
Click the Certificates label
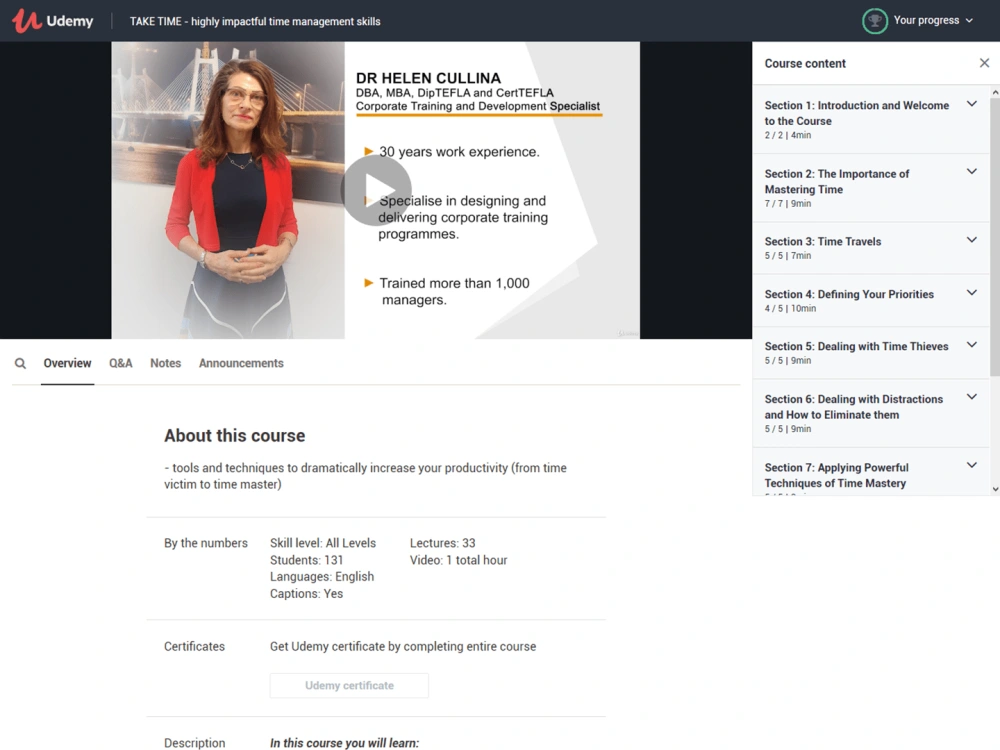click(x=195, y=646)
